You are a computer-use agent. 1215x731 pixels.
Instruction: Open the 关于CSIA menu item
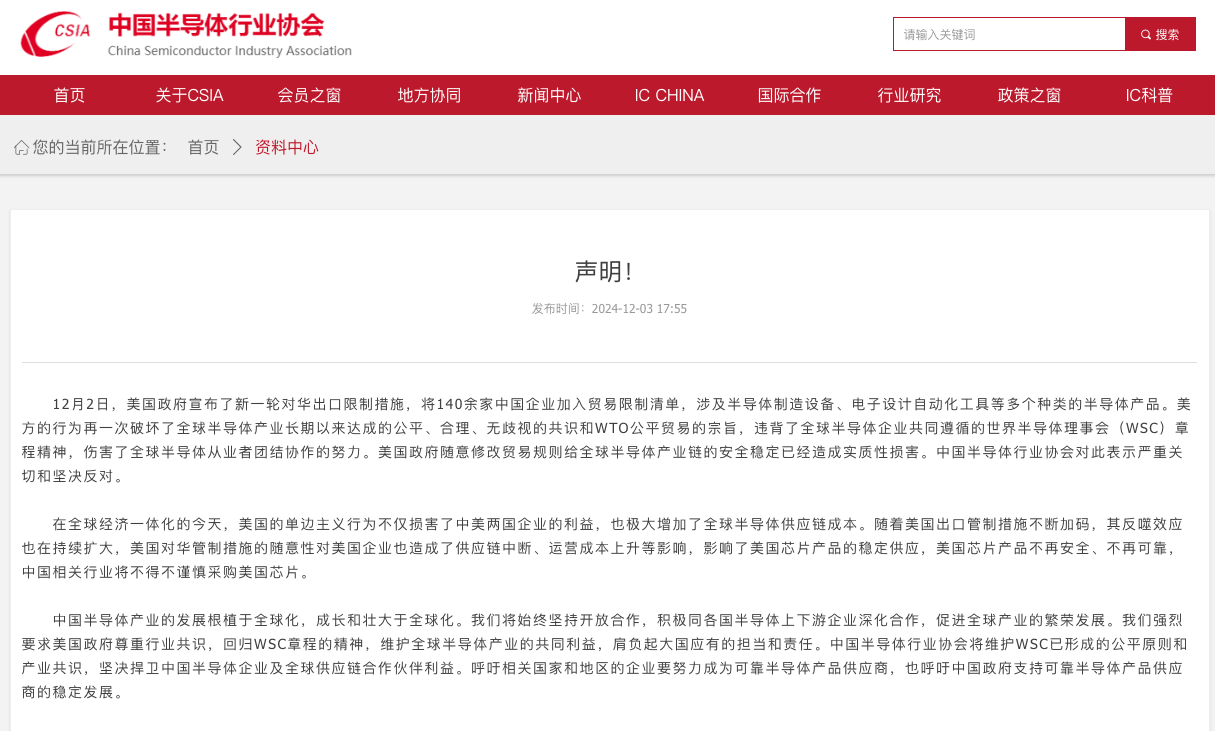pyautogui.click(x=189, y=95)
